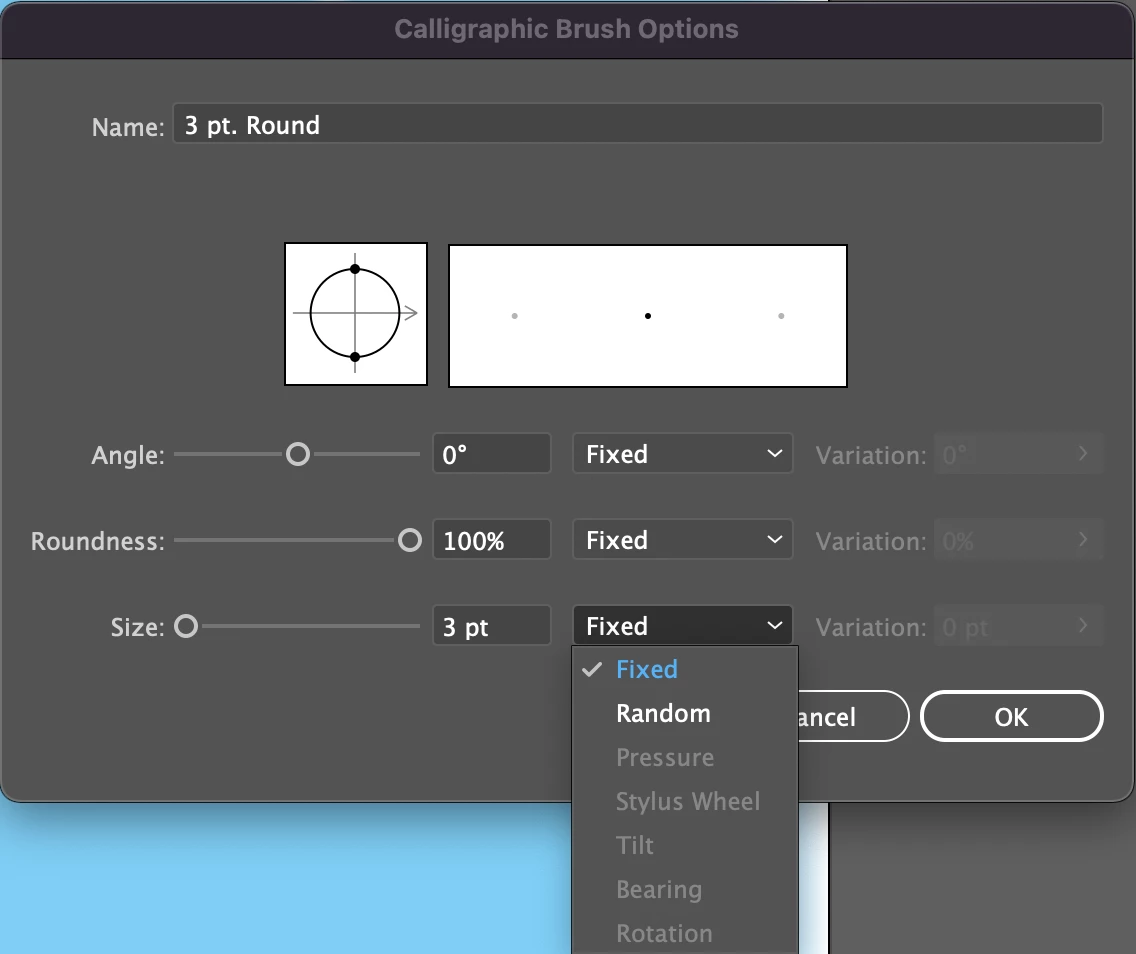Click the Size value field

point(491,627)
